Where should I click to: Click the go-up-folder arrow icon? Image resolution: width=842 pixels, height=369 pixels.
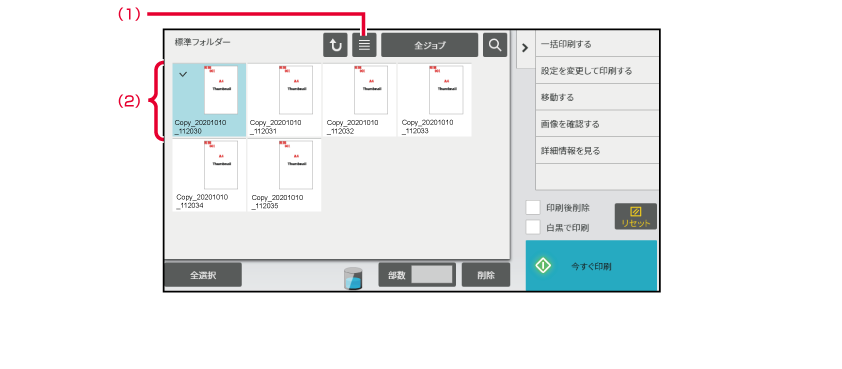335,45
